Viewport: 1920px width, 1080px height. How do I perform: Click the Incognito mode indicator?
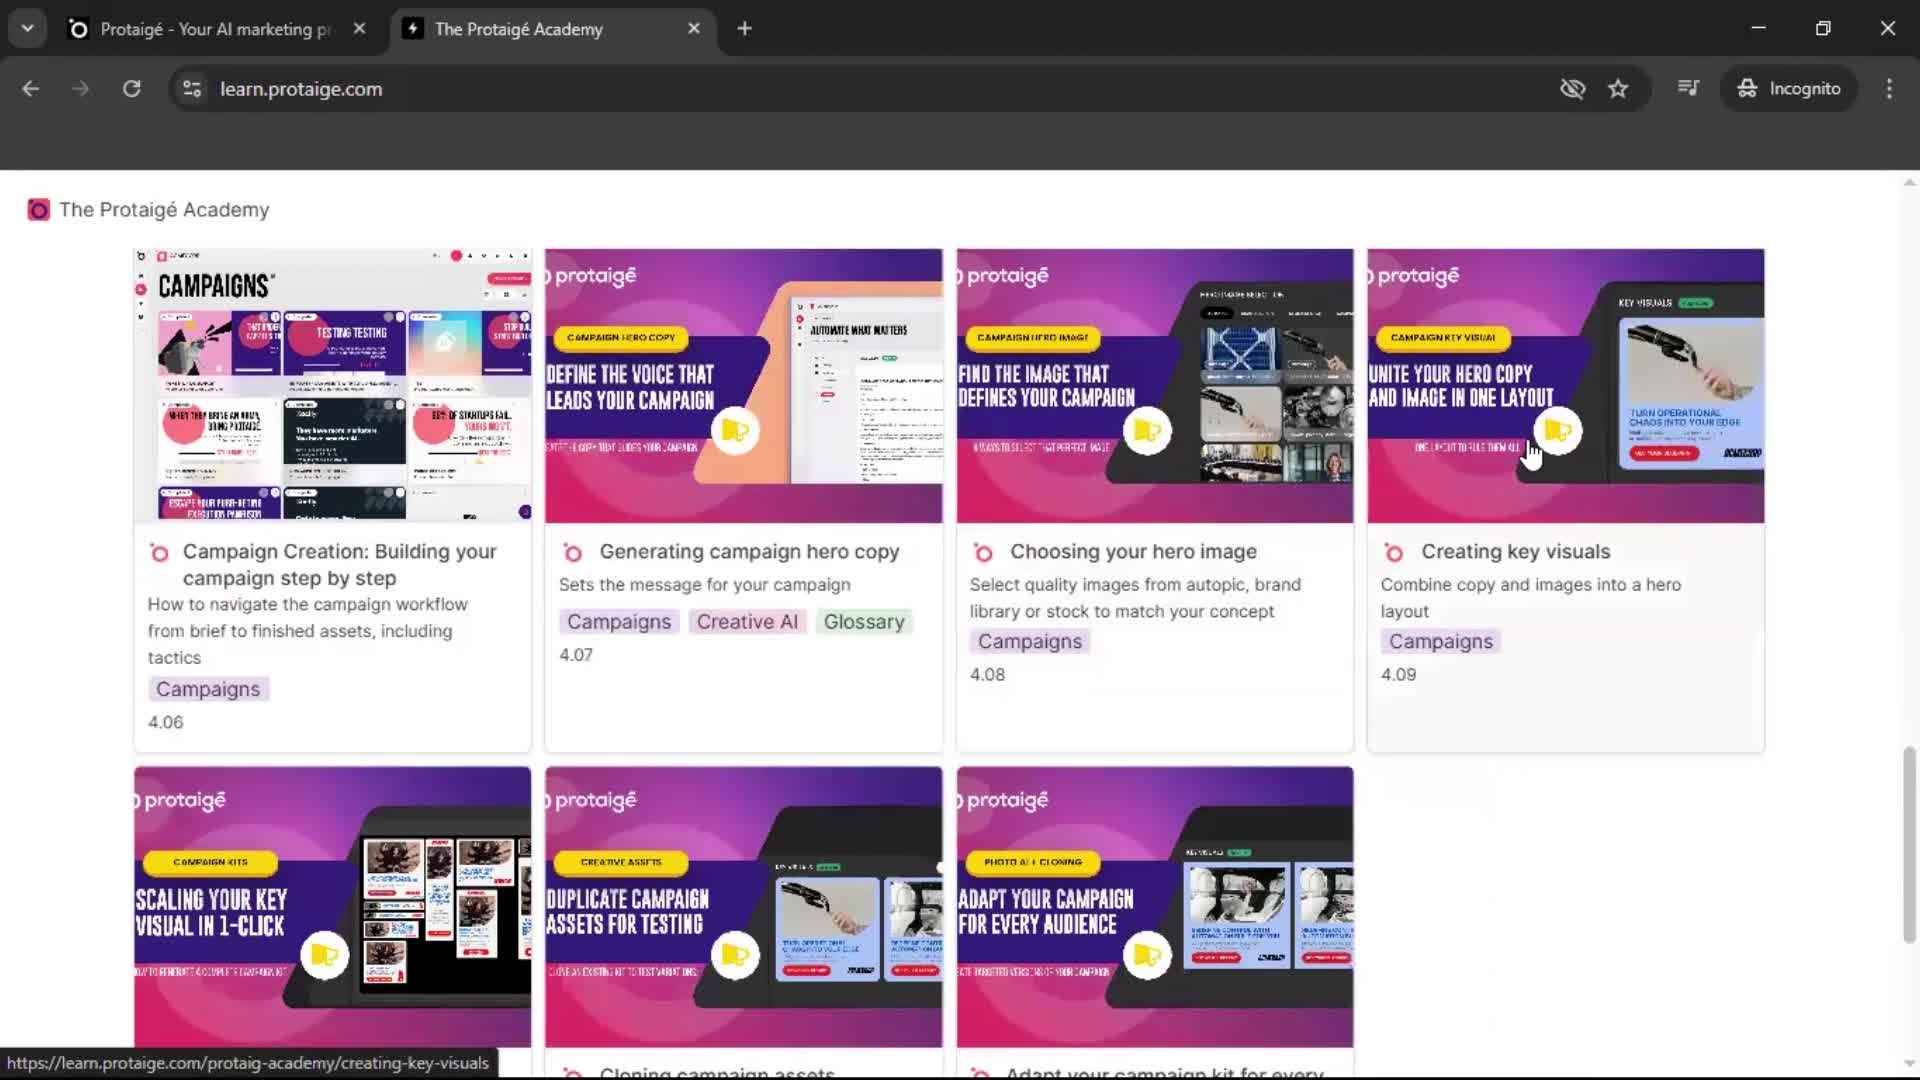(1789, 88)
